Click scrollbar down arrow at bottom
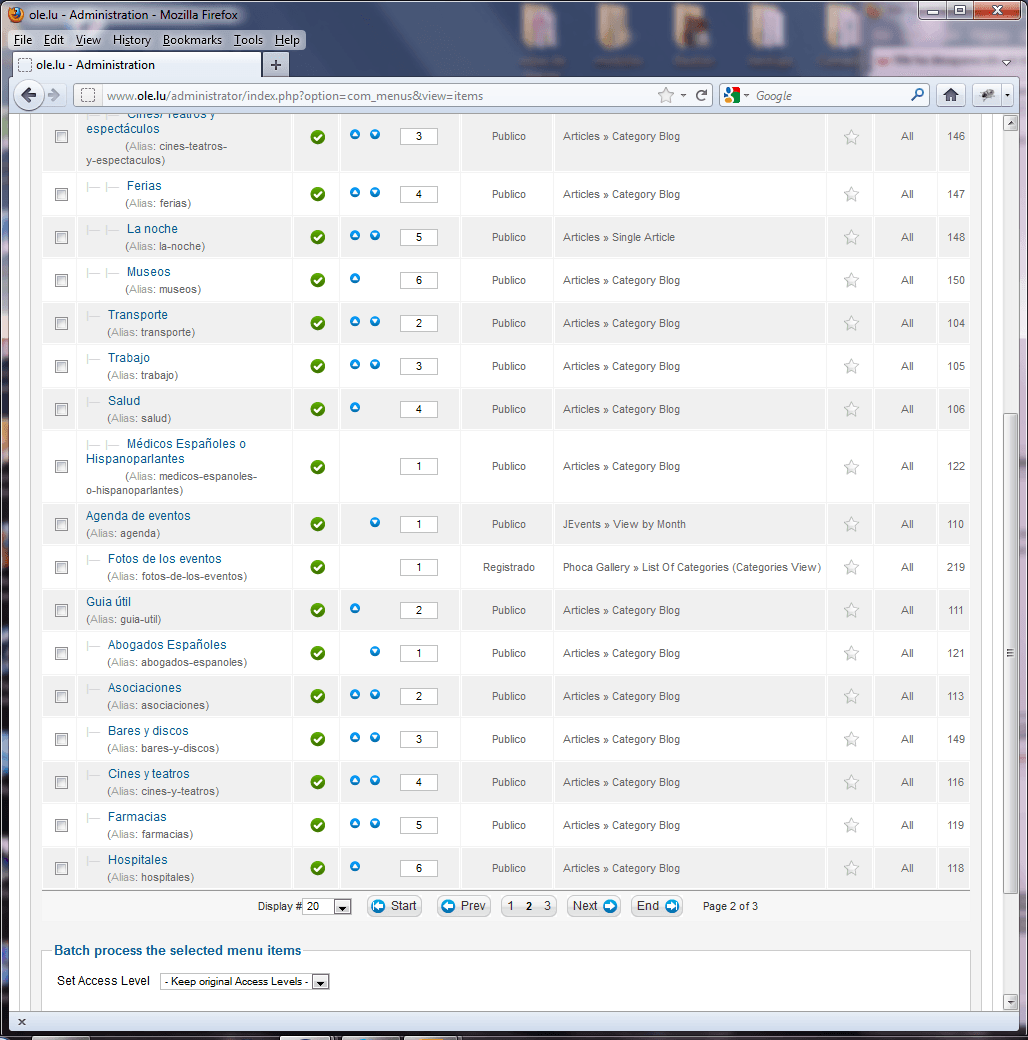The height and width of the screenshot is (1040, 1028). (1010, 1002)
